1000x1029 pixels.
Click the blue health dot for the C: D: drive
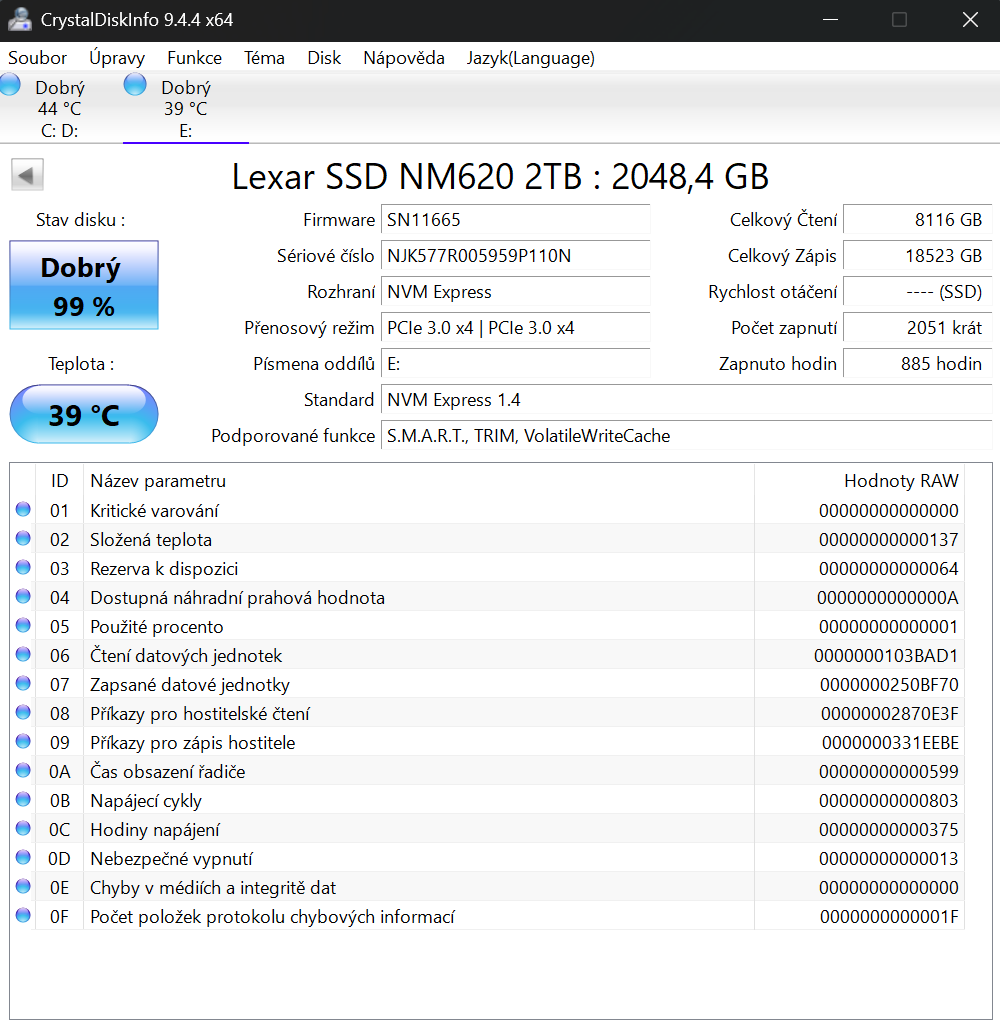tap(10, 84)
